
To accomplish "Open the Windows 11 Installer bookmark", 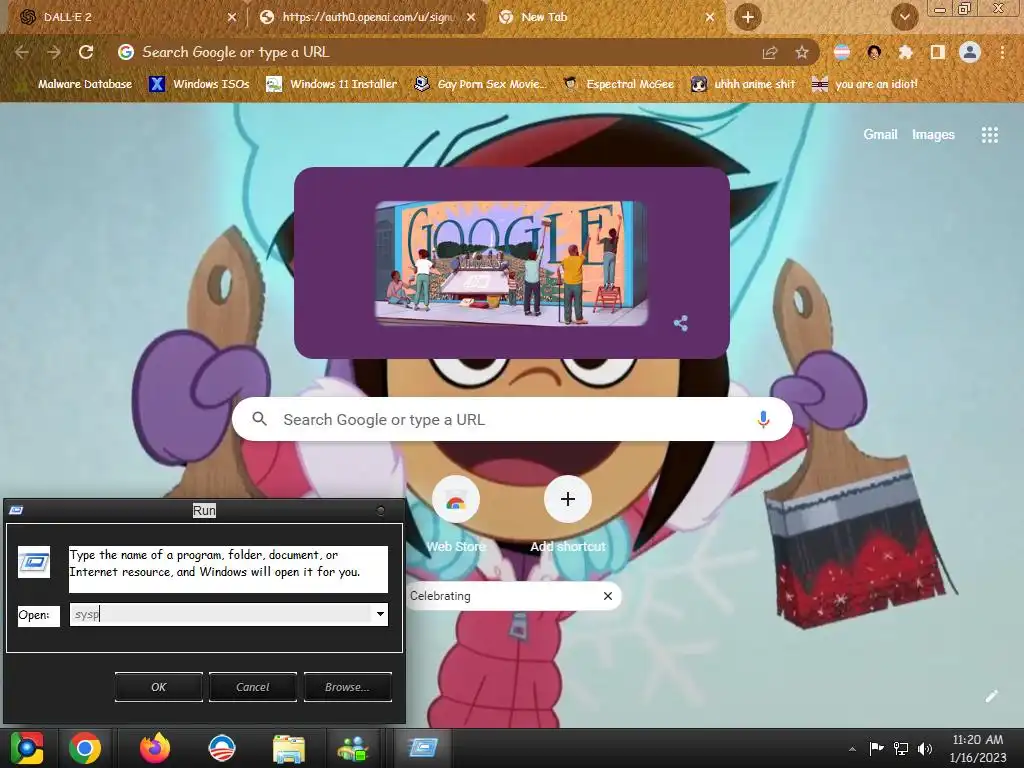I will pos(332,84).
